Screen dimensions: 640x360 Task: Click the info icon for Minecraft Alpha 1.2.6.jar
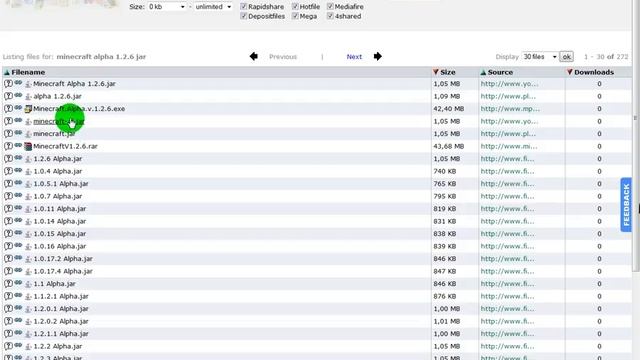(8, 84)
